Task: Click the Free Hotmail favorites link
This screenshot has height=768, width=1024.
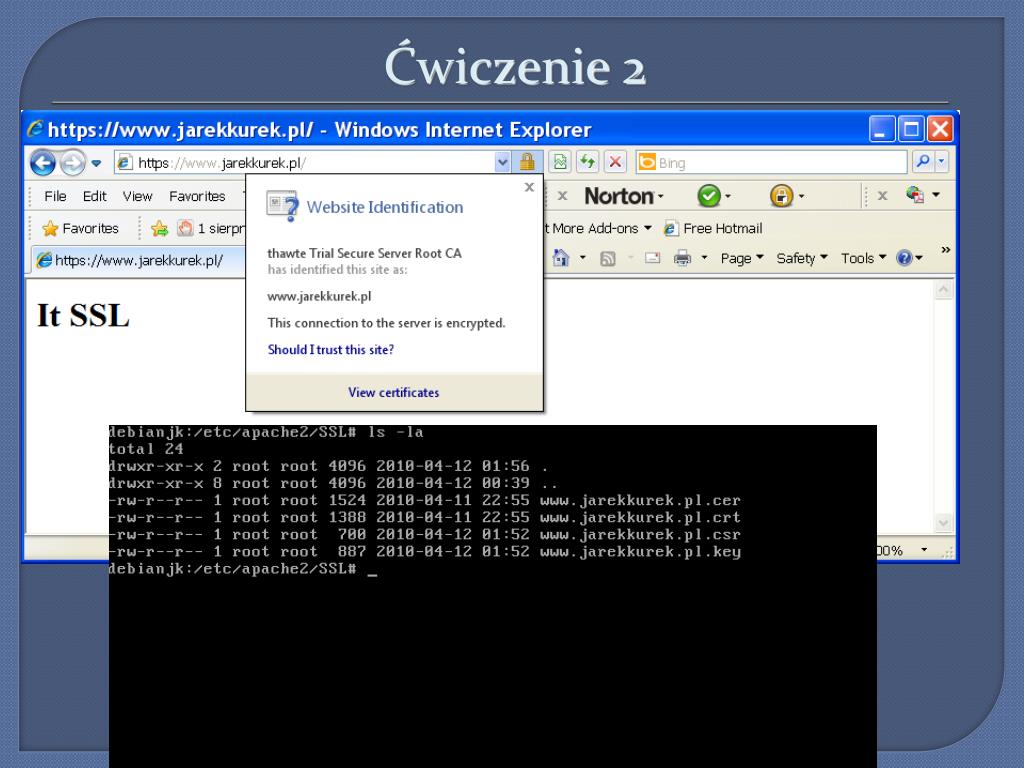Action: [712, 228]
